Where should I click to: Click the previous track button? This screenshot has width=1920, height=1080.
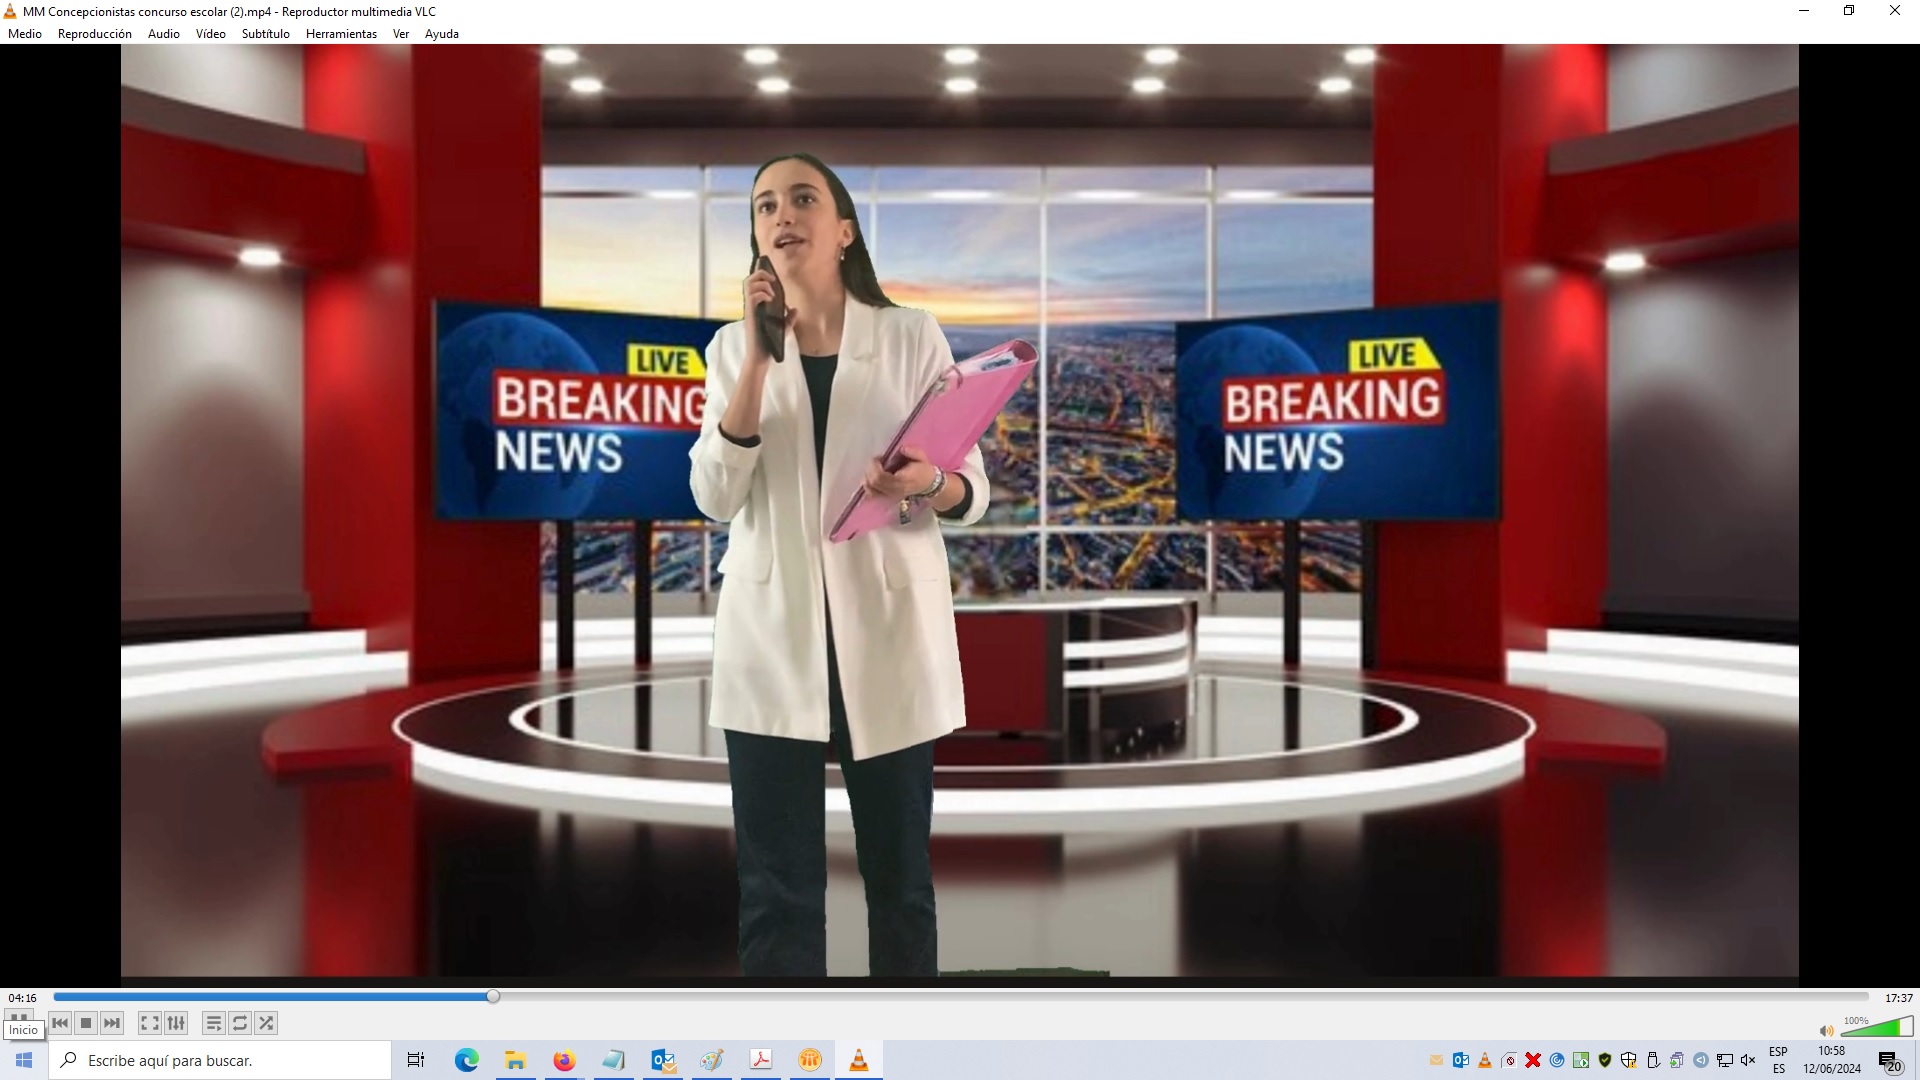[x=60, y=1023]
